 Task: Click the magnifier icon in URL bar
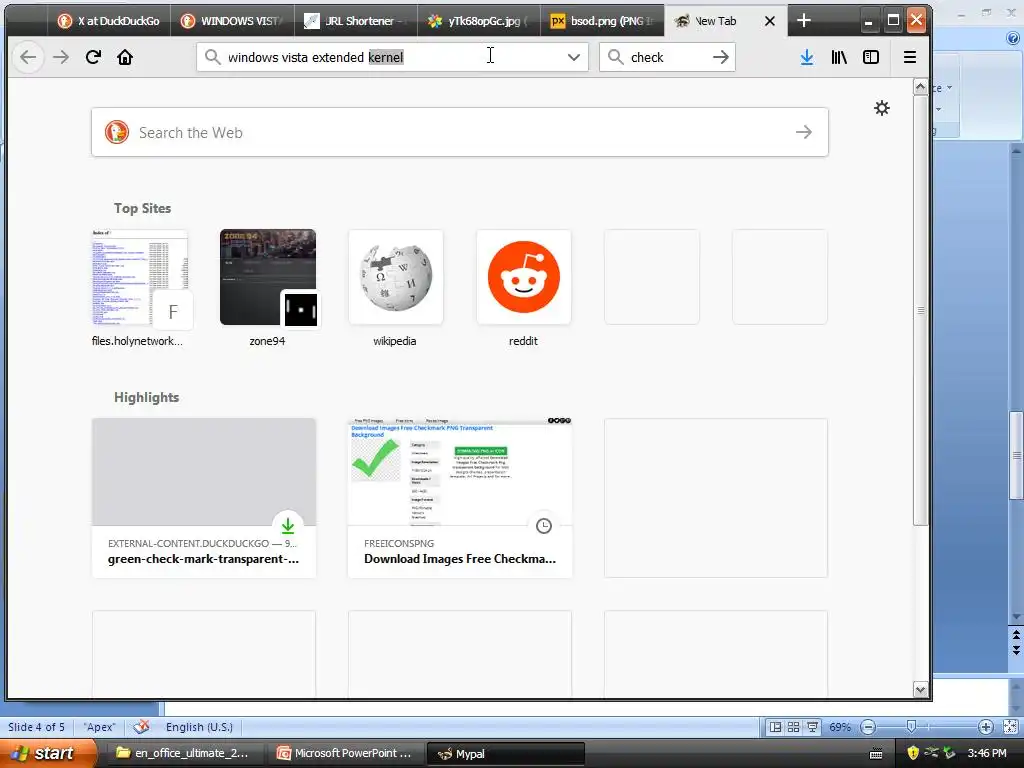(212, 57)
